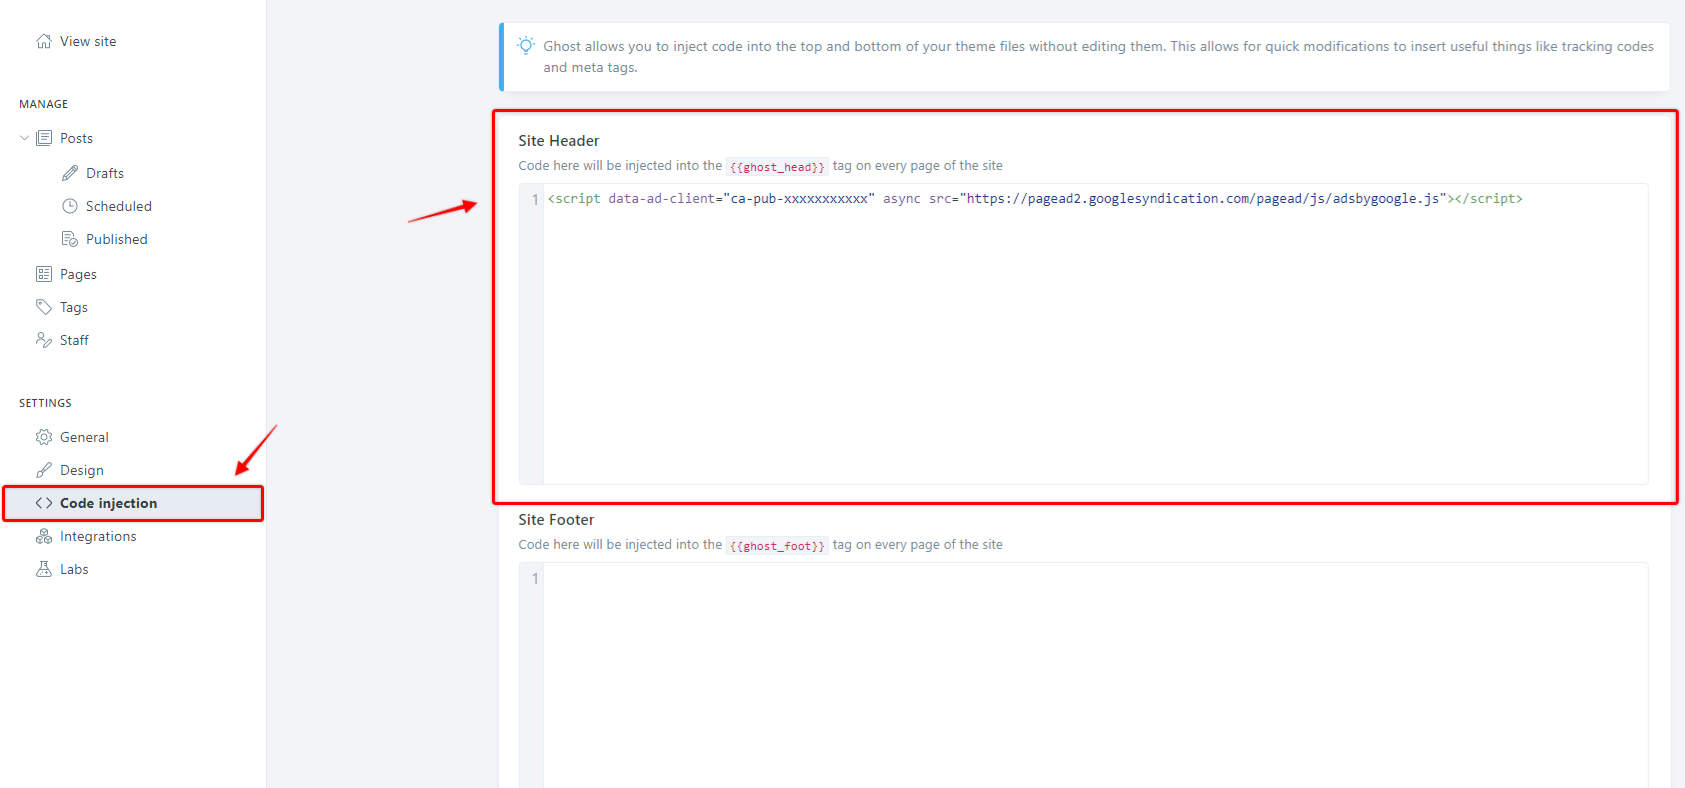The width and height of the screenshot is (1685, 788).
Task: Click the {{ghost_foot}} code tag
Action: (777, 546)
